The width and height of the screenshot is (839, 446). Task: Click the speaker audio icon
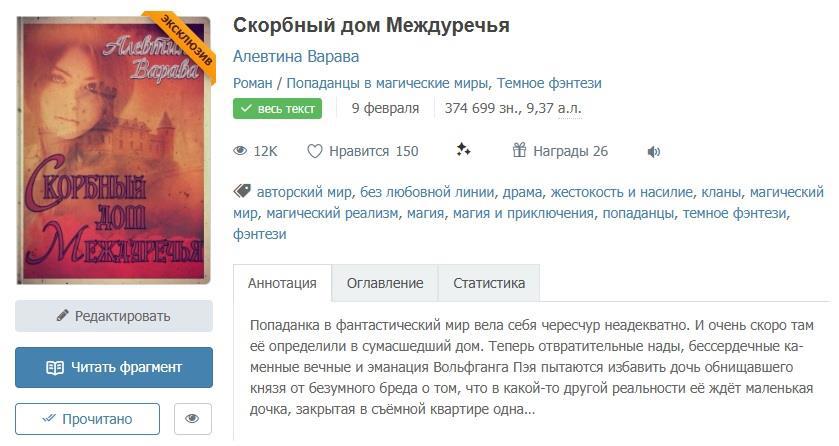tap(654, 152)
